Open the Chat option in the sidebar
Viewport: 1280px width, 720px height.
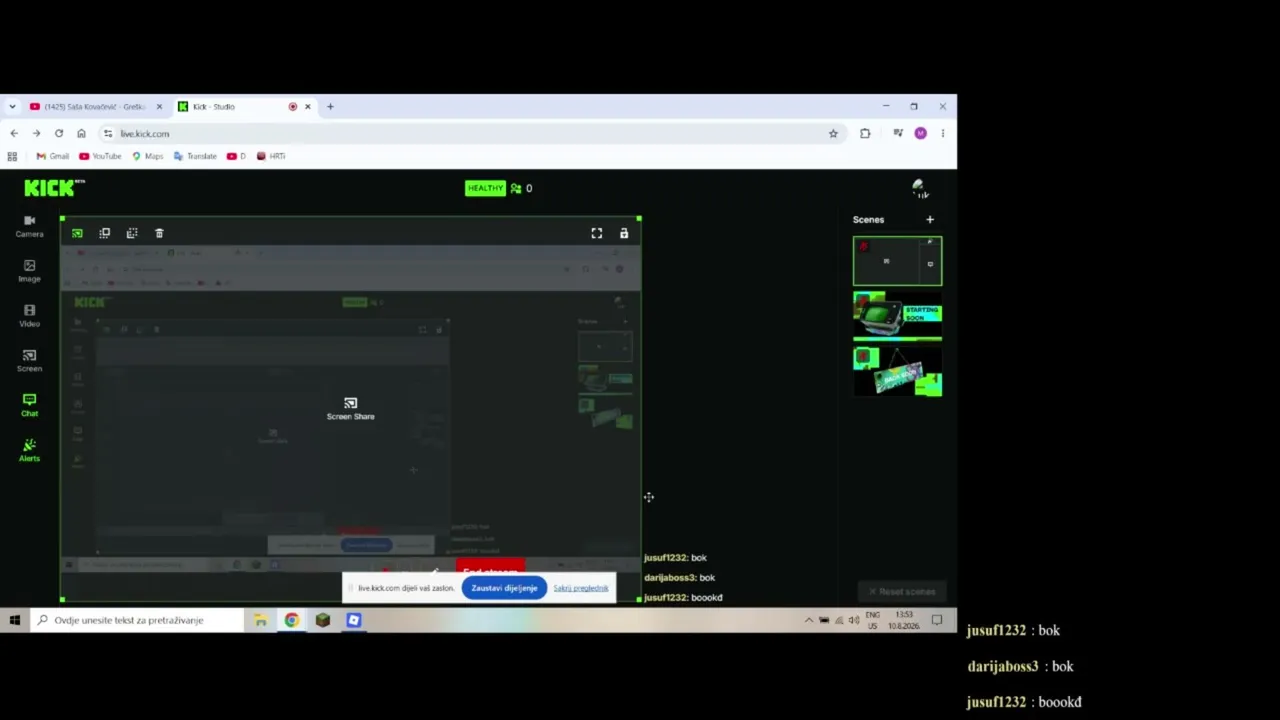[29, 405]
